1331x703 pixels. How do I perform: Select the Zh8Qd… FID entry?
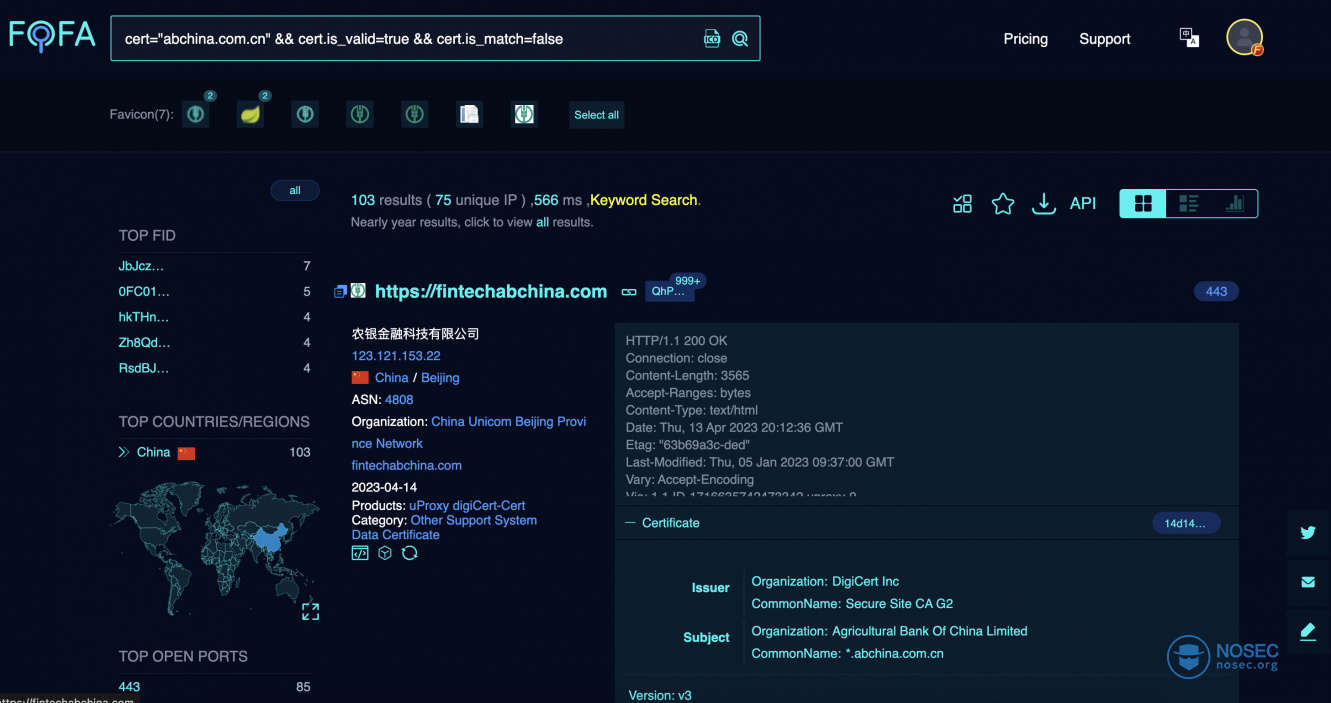pyautogui.click(x=144, y=343)
